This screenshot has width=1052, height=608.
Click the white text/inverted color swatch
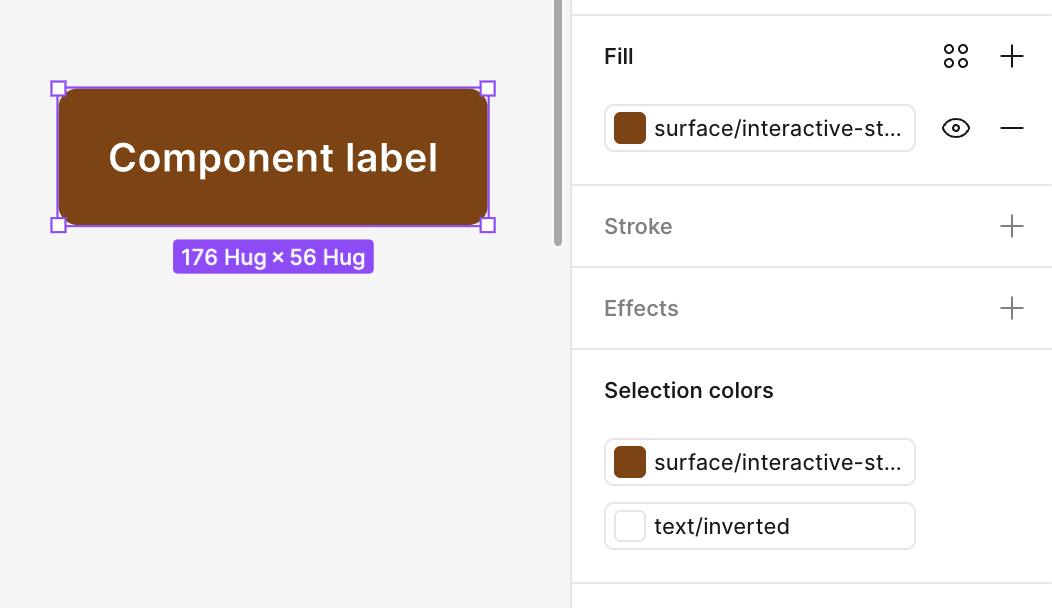629,525
